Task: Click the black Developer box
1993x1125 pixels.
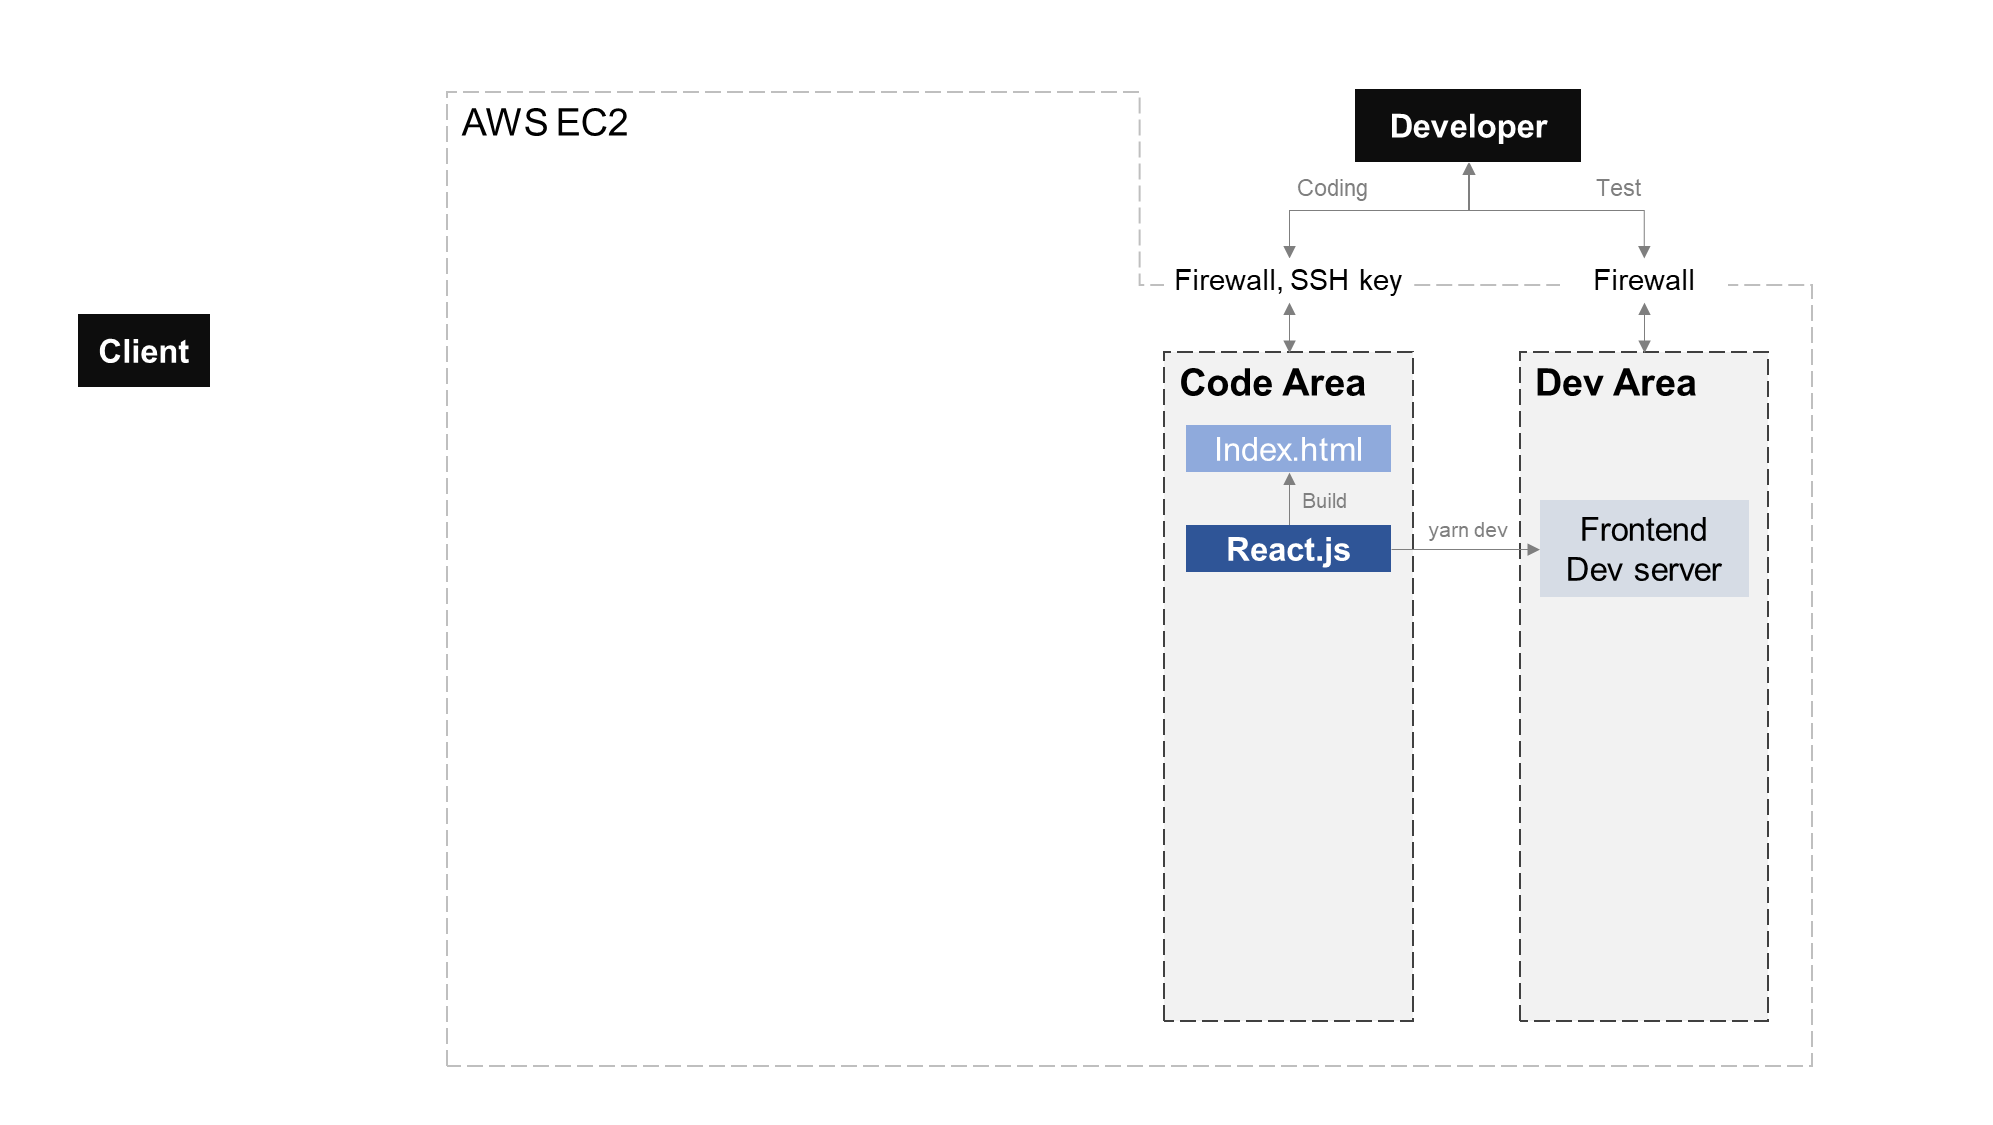Action: [x=1467, y=126]
